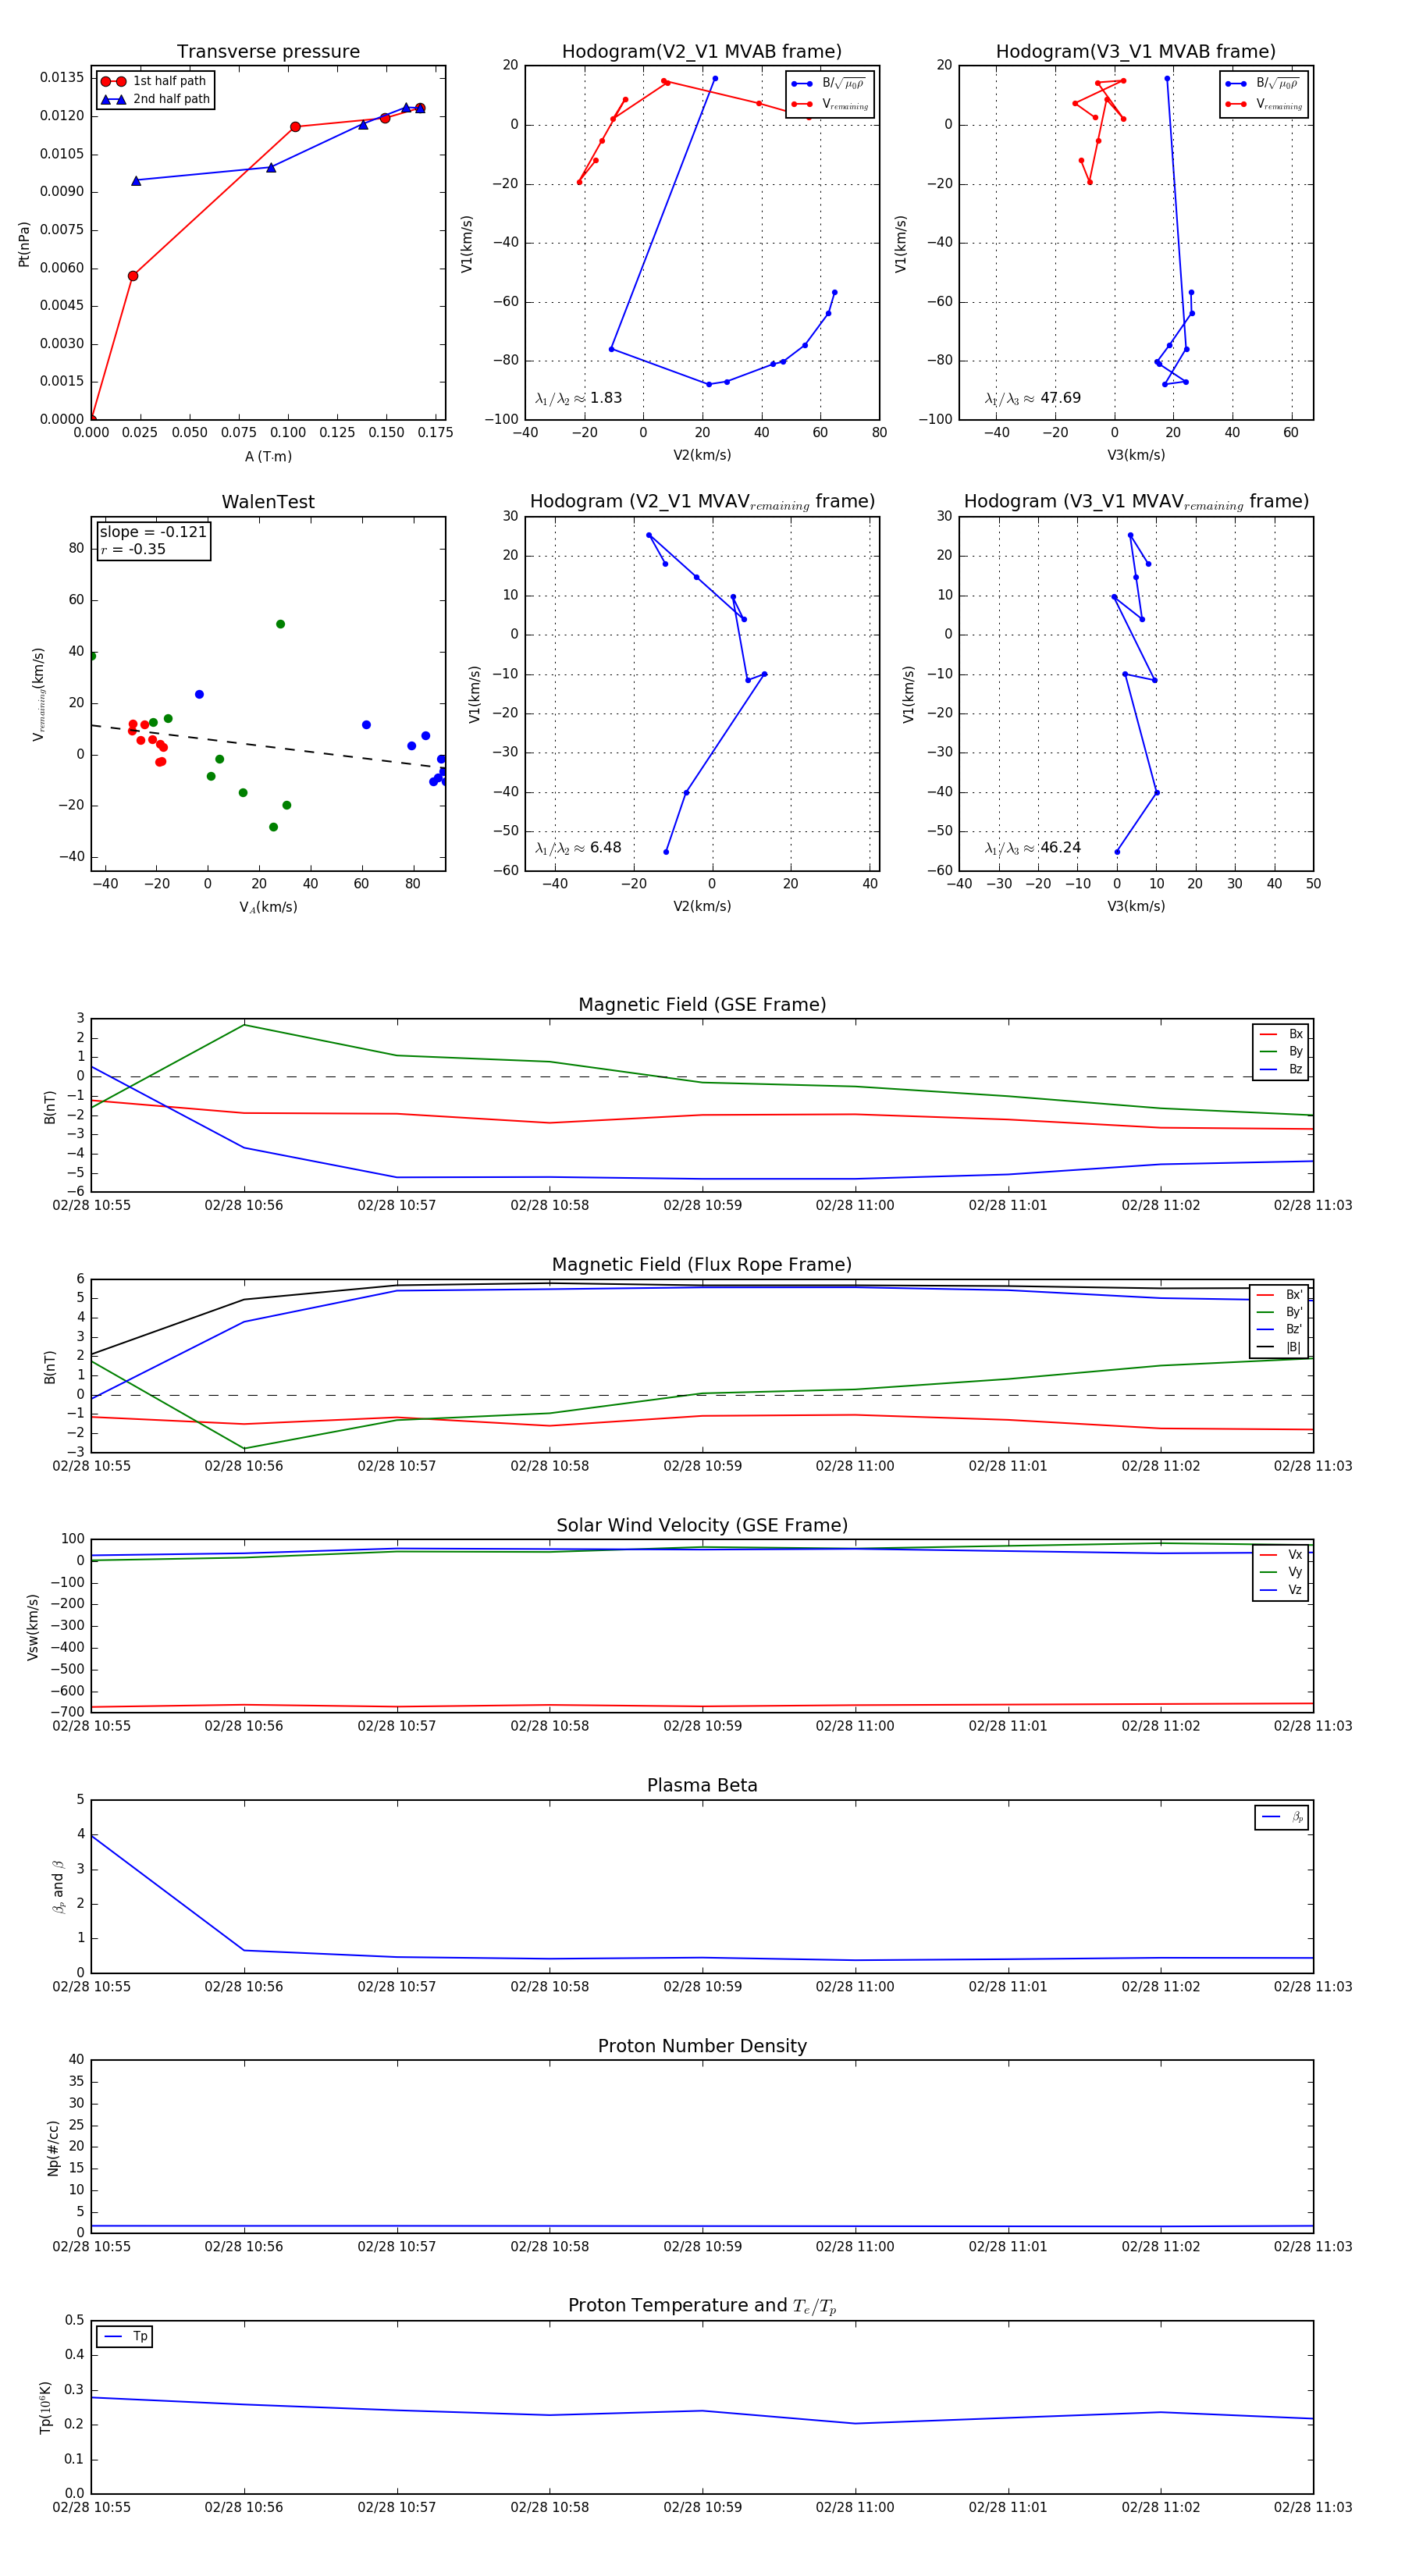Select the "Tp" legend entry
Image resolution: width=1405 pixels, height=2576 pixels.
click(126, 2336)
